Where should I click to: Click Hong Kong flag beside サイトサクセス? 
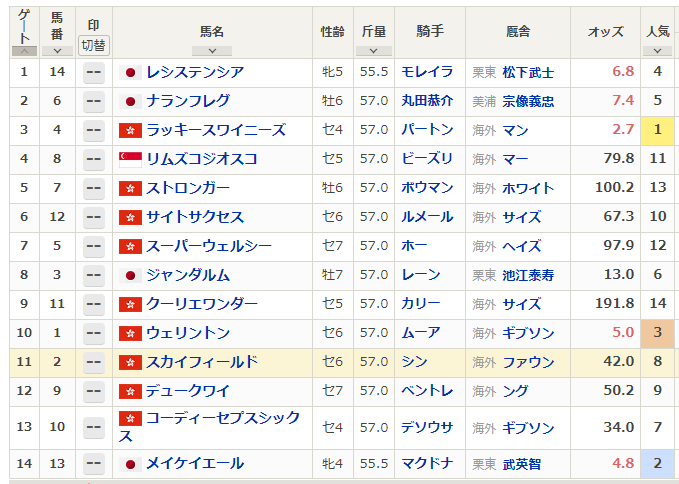tap(130, 217)
